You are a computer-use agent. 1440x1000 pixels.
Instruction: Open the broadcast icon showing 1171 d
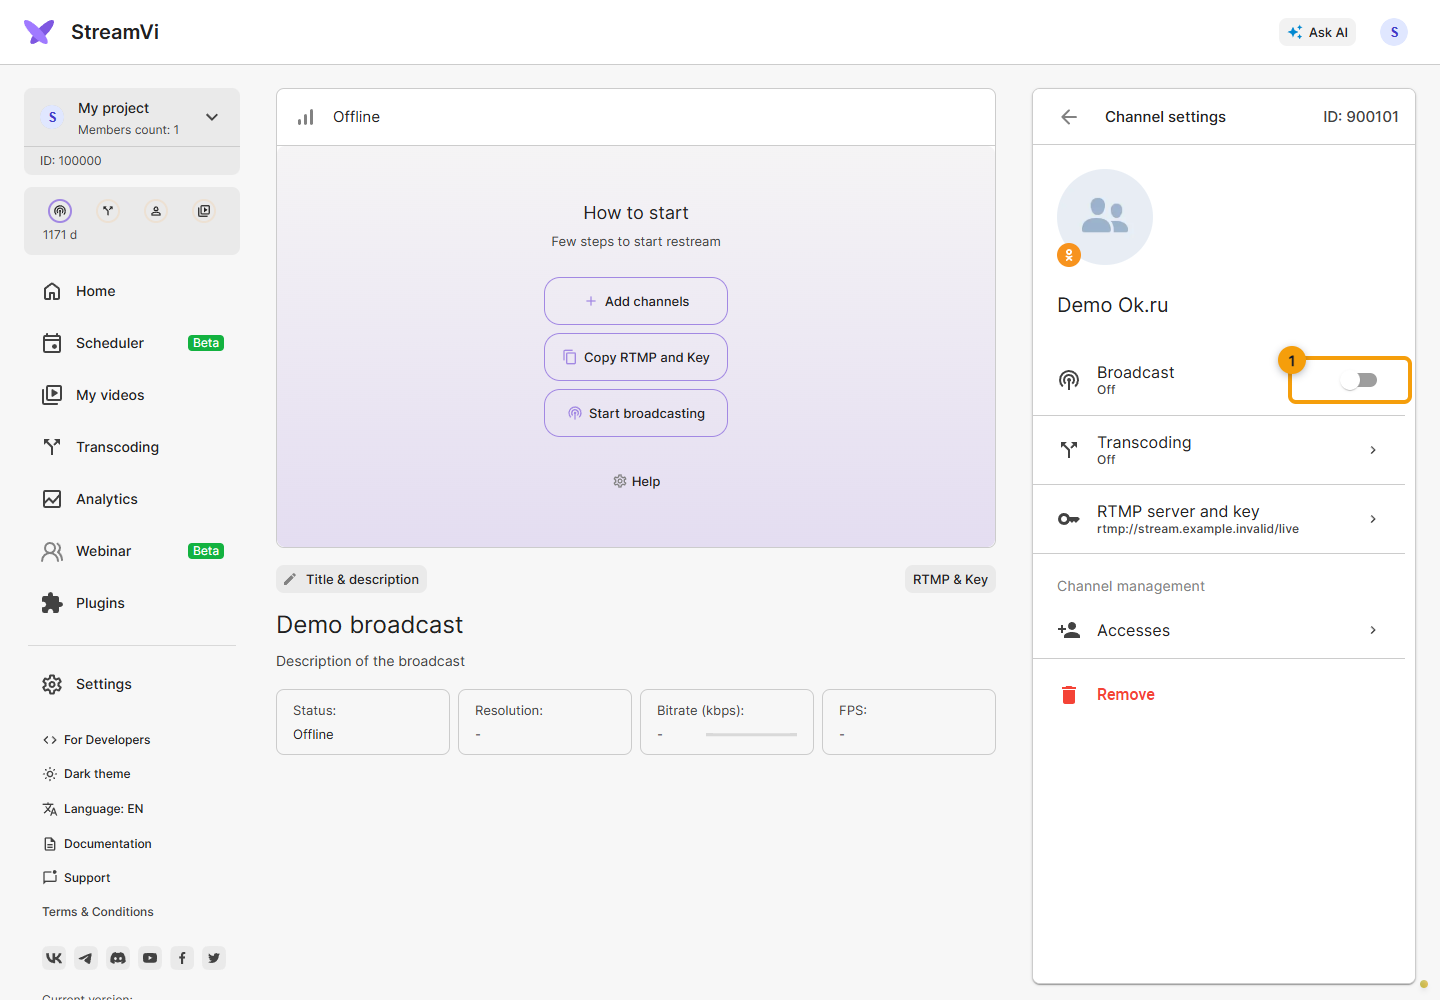click(60, 211)
